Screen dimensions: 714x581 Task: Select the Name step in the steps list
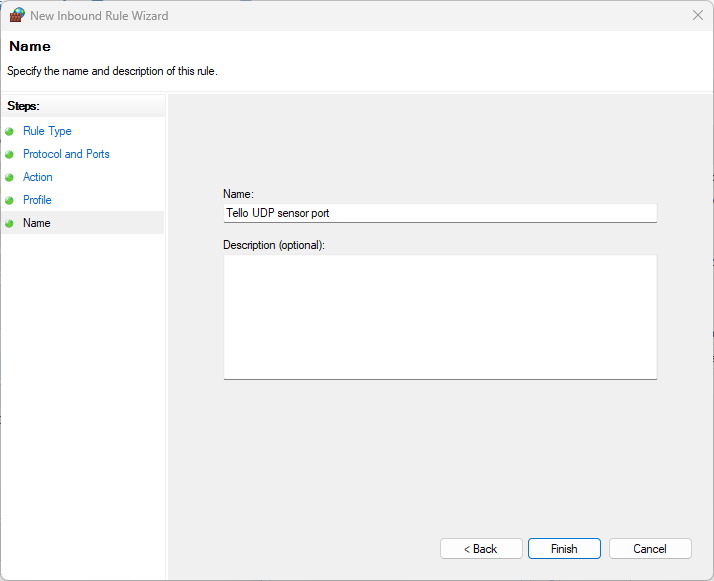click(x=37, y=223)
